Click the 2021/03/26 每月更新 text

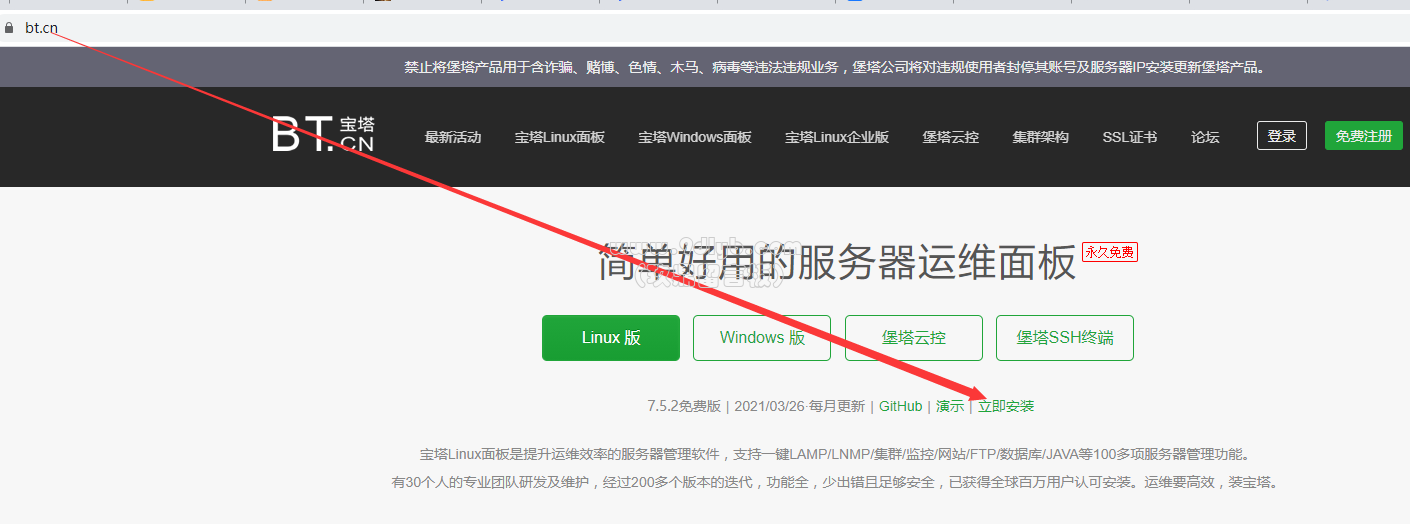[x=800, y=406]
